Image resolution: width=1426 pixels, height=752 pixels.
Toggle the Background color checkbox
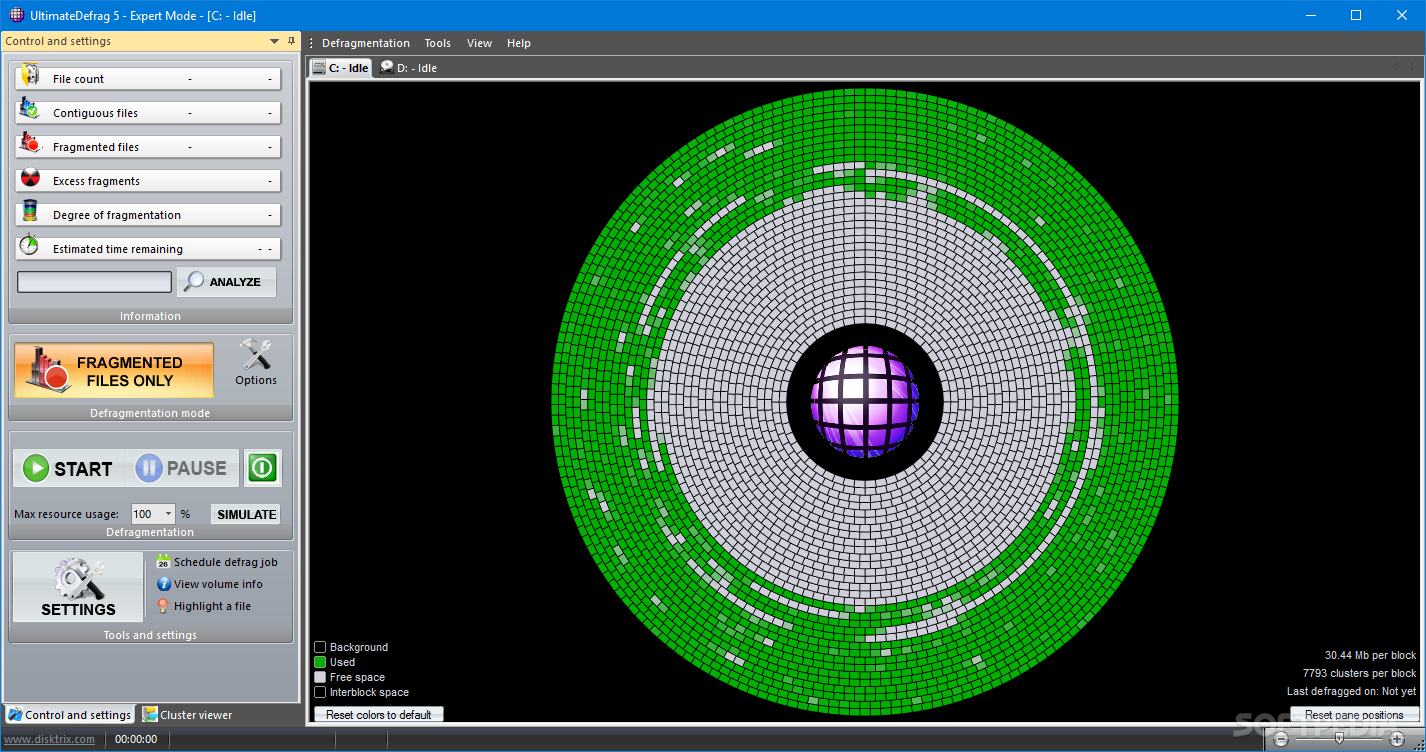tap(320, 647)
